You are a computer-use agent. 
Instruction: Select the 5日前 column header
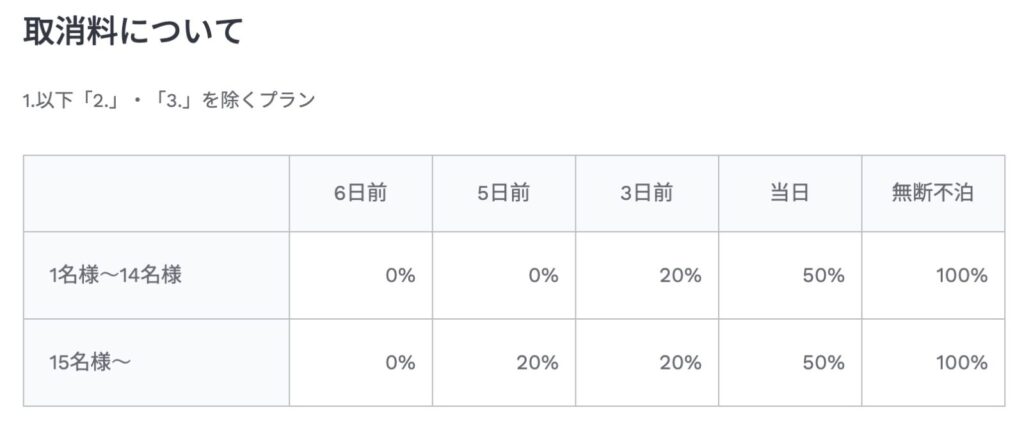pyautogui.click(x=504, y=194)
